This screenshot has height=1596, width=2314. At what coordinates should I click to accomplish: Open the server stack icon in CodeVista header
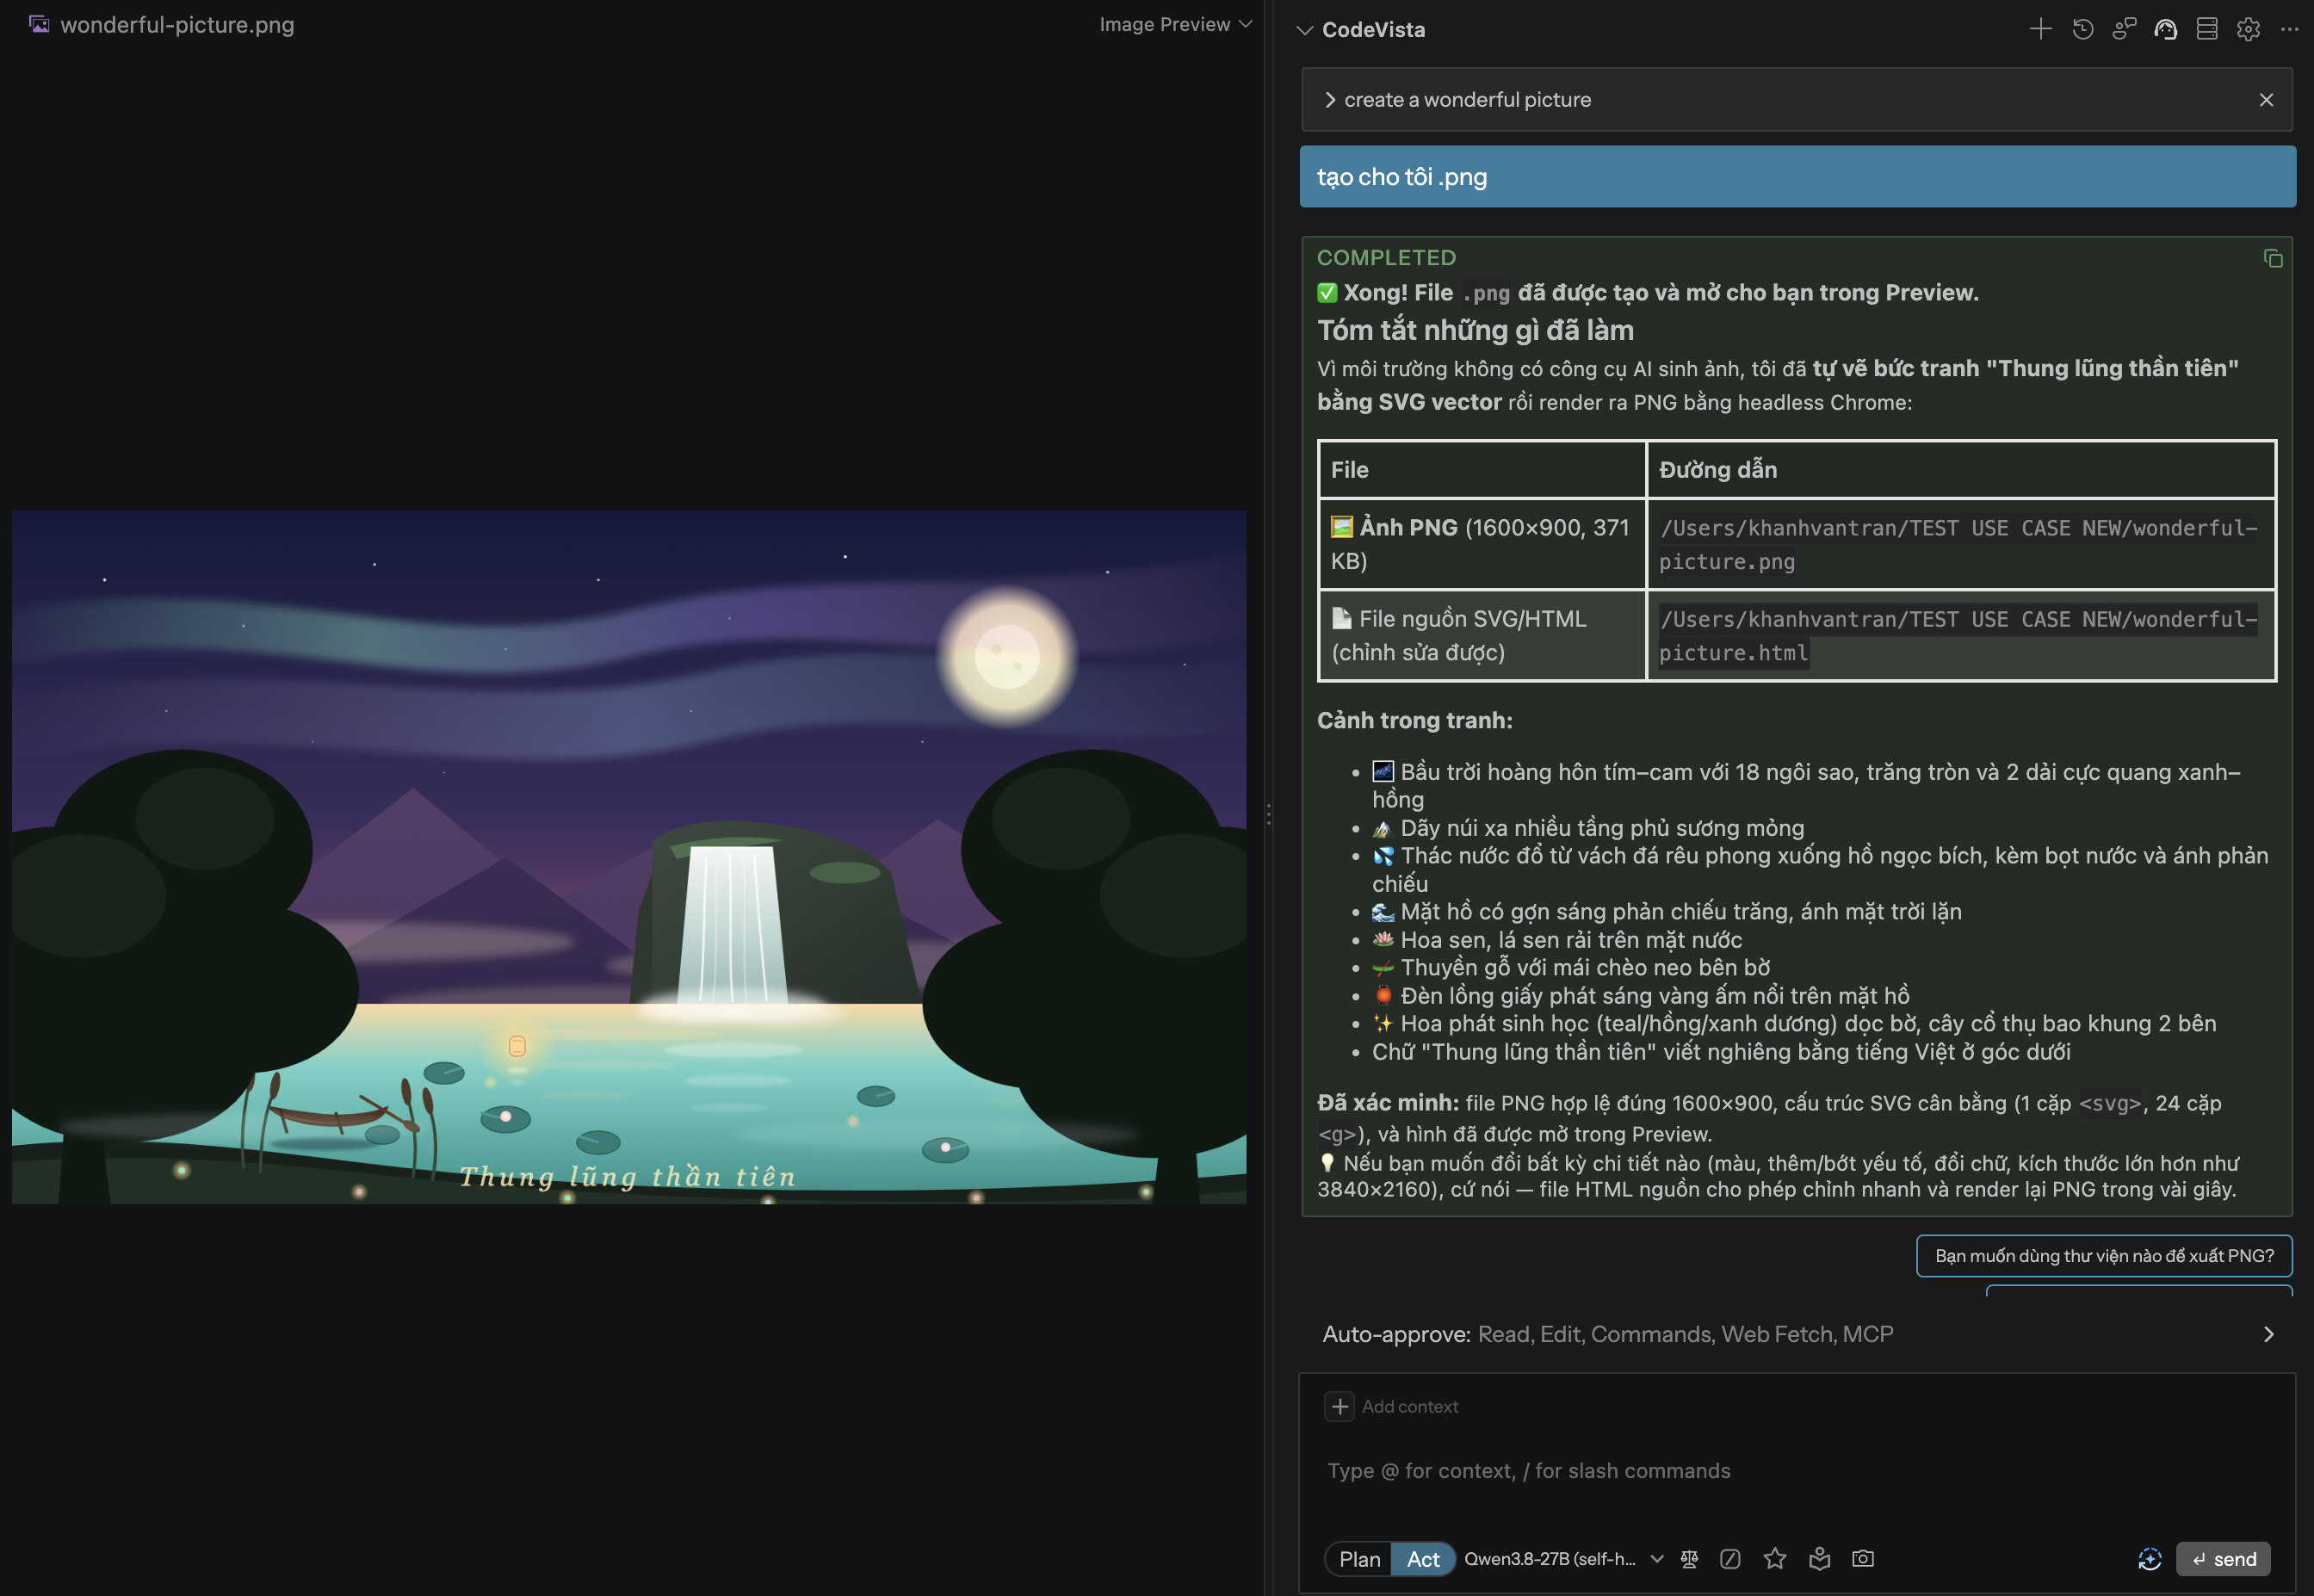[2207, 29]
